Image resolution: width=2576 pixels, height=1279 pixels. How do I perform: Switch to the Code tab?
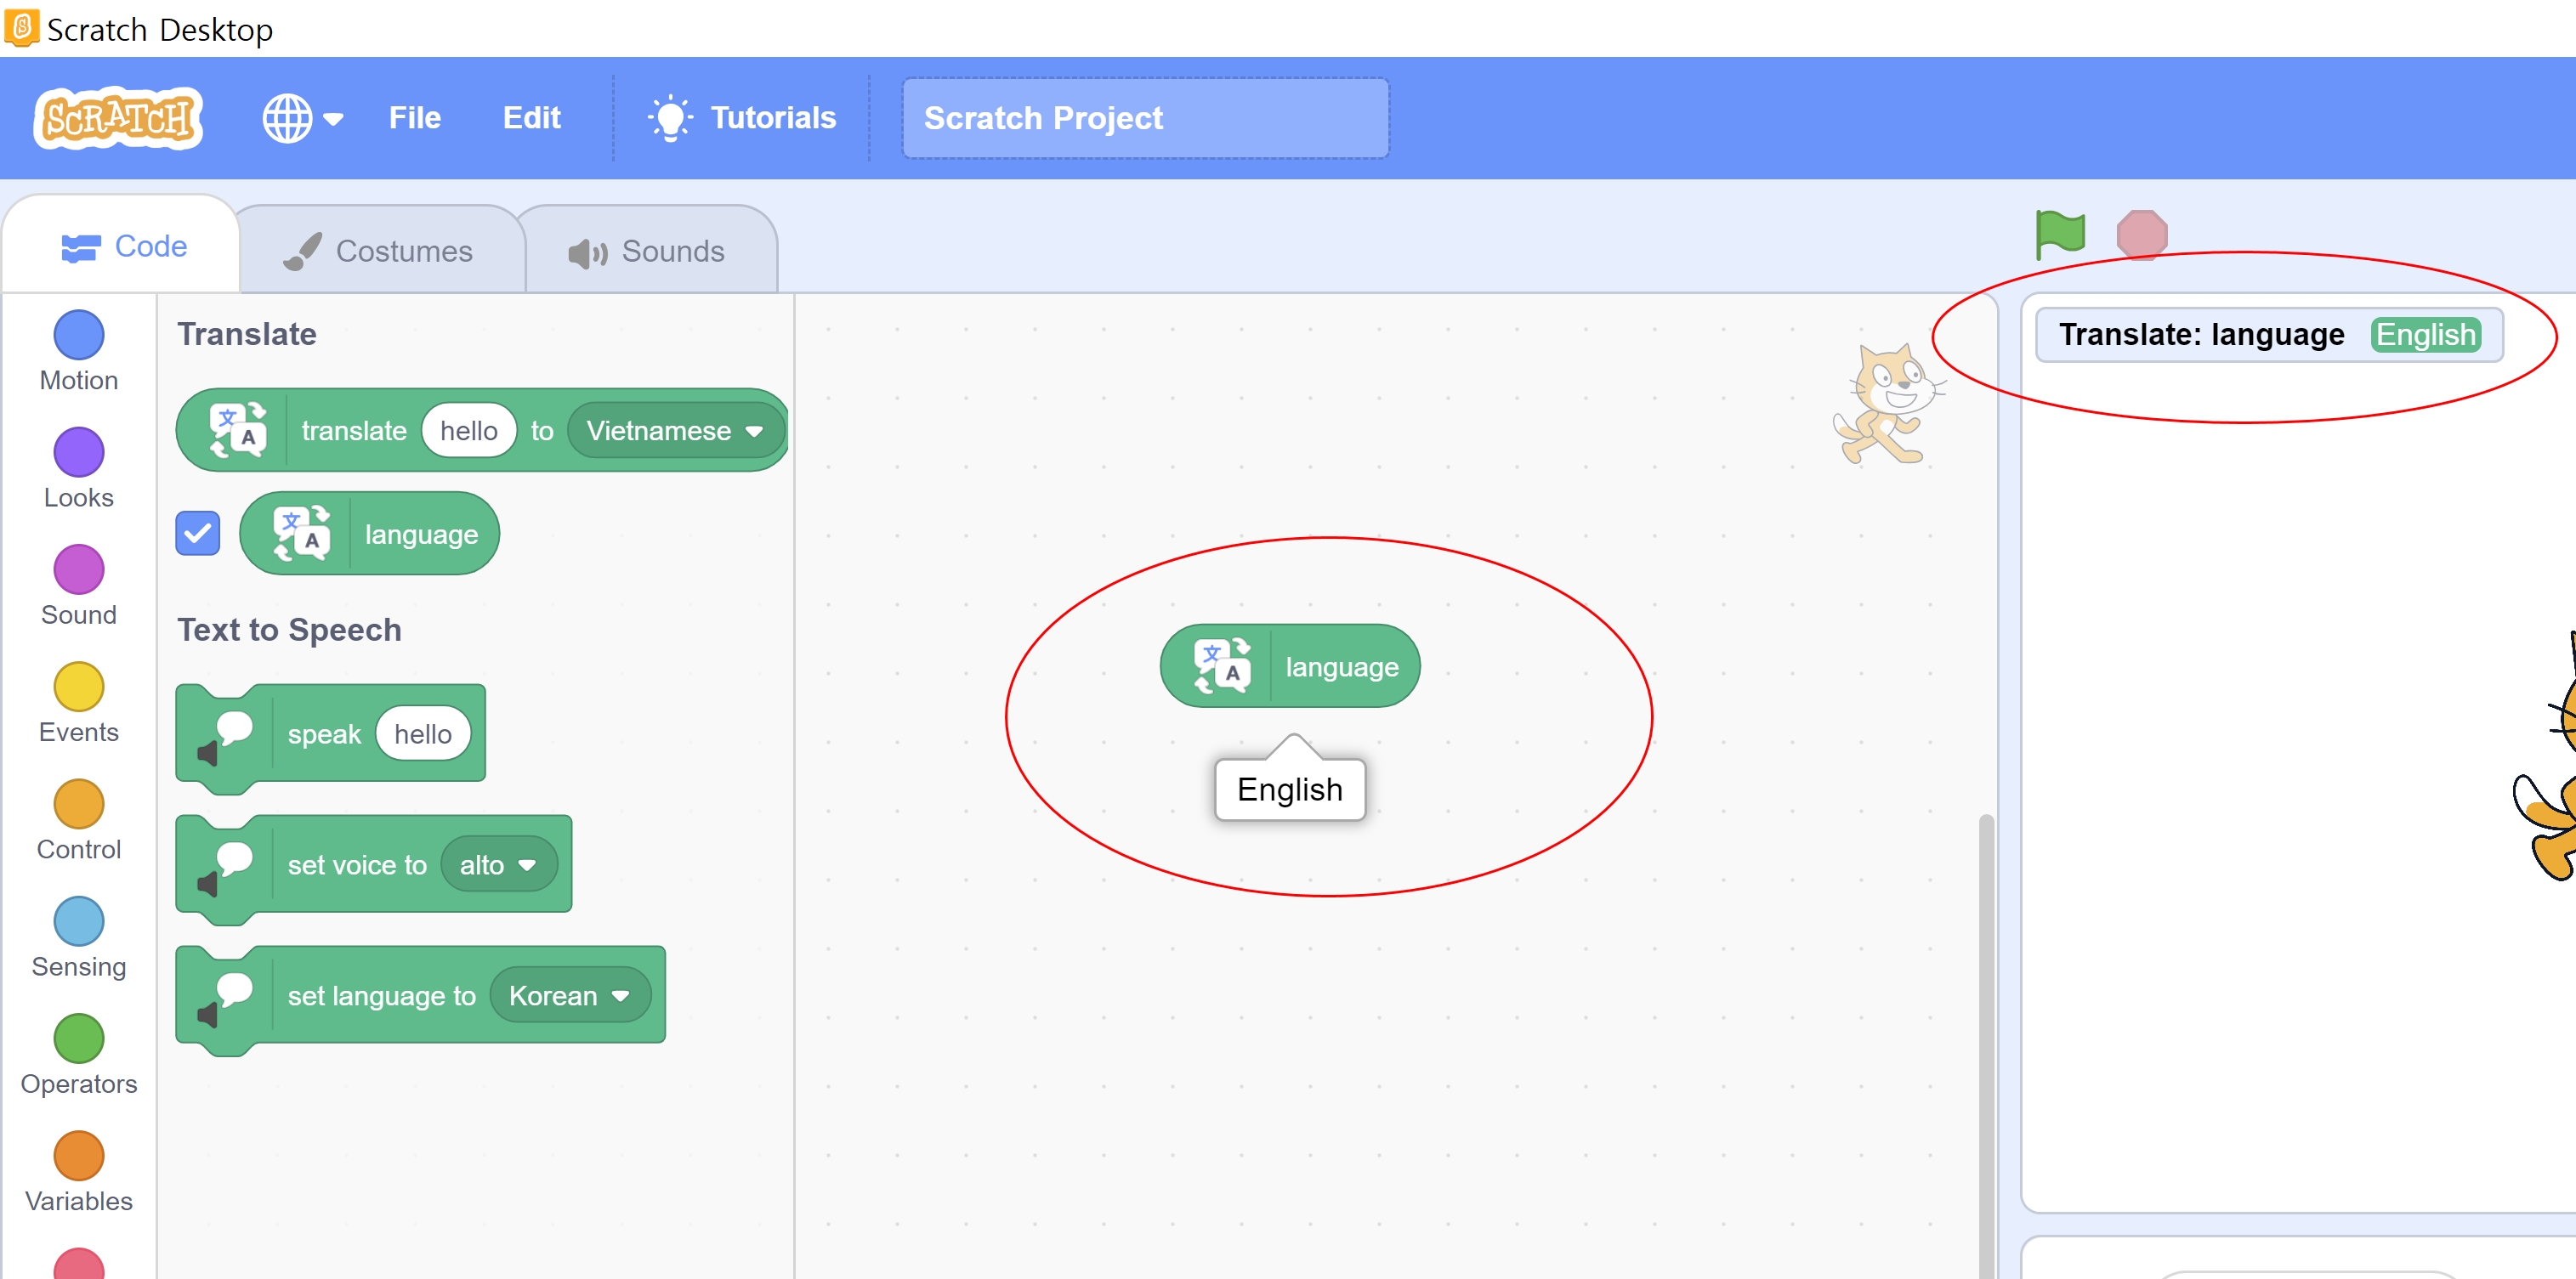[122, 246]
